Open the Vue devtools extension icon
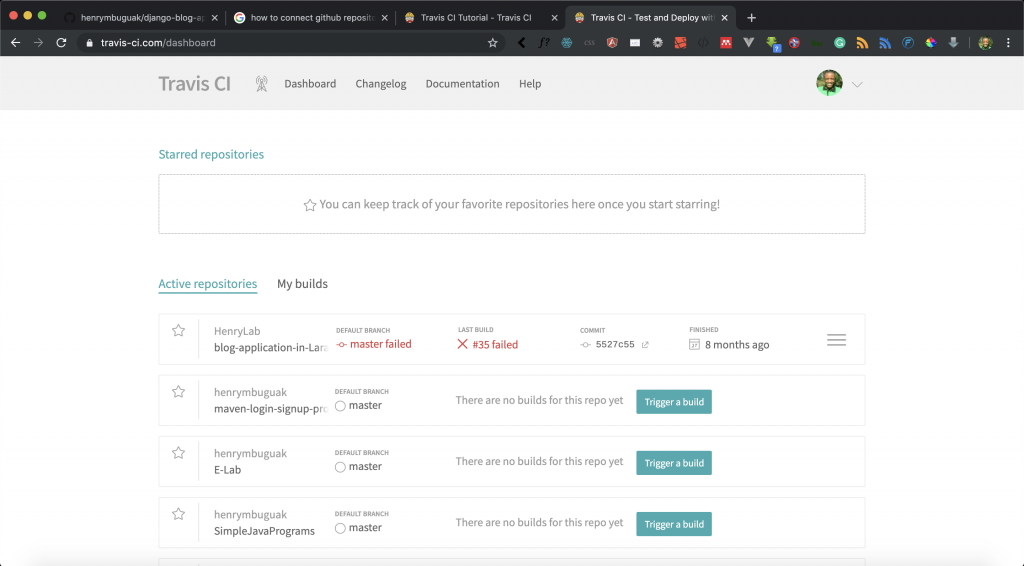Image resolution: width=1024 pixels, height=566 pixels. click(x=748, y=42)
